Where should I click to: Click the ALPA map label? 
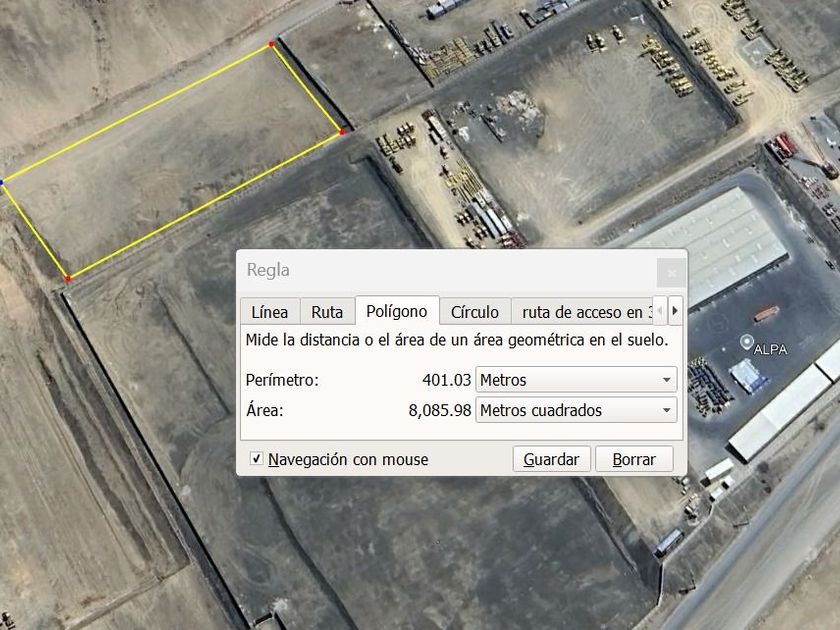770,350
